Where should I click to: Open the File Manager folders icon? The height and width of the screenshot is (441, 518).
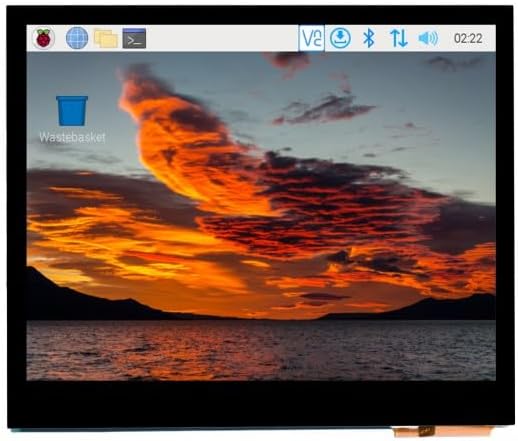pyautogui.click(x=106, y=39)
